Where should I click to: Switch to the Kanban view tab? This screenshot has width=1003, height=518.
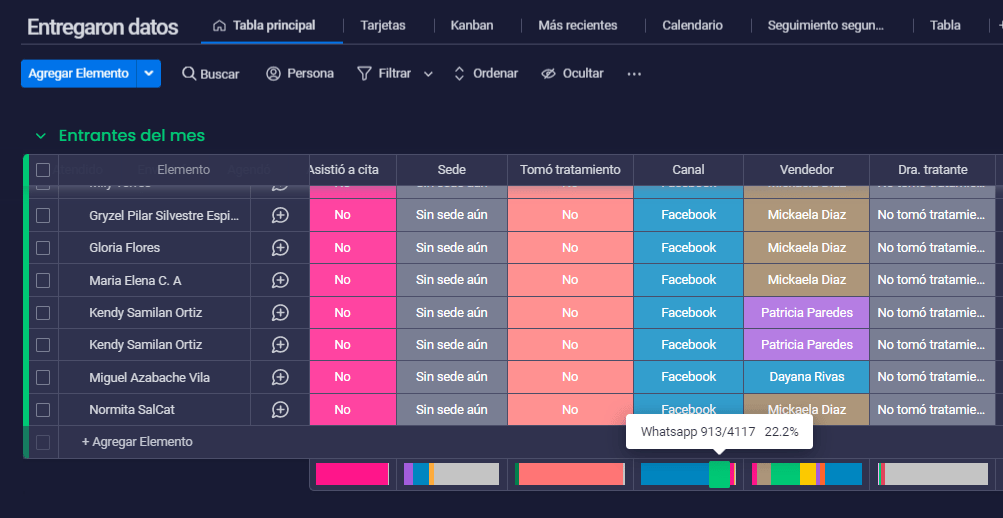point(471,26)
